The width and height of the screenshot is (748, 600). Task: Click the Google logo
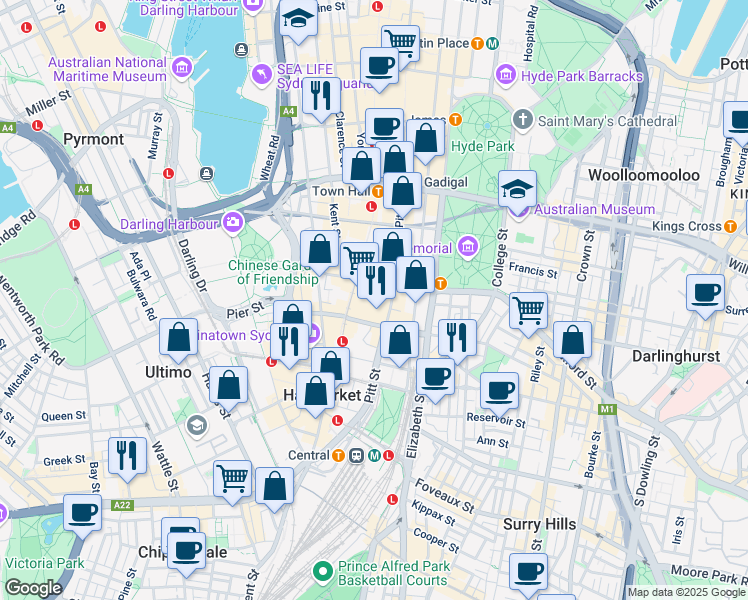click(34, 588)
